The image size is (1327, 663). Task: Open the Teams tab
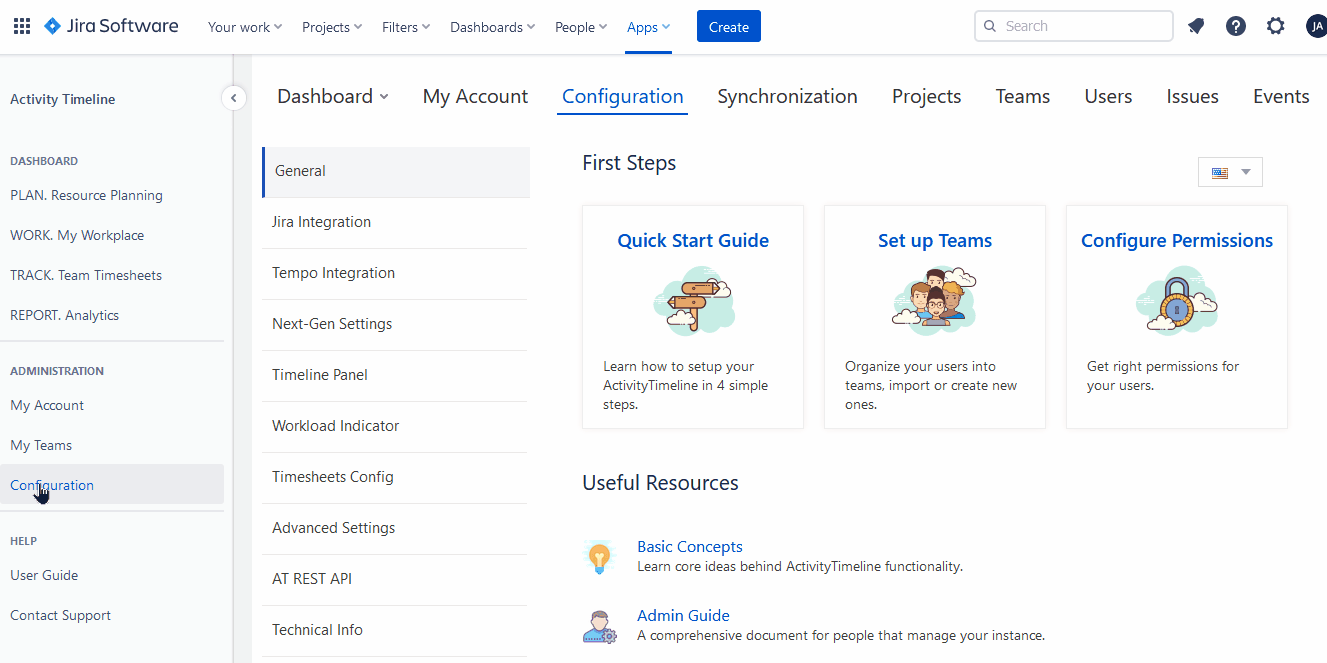point(1023,97)
